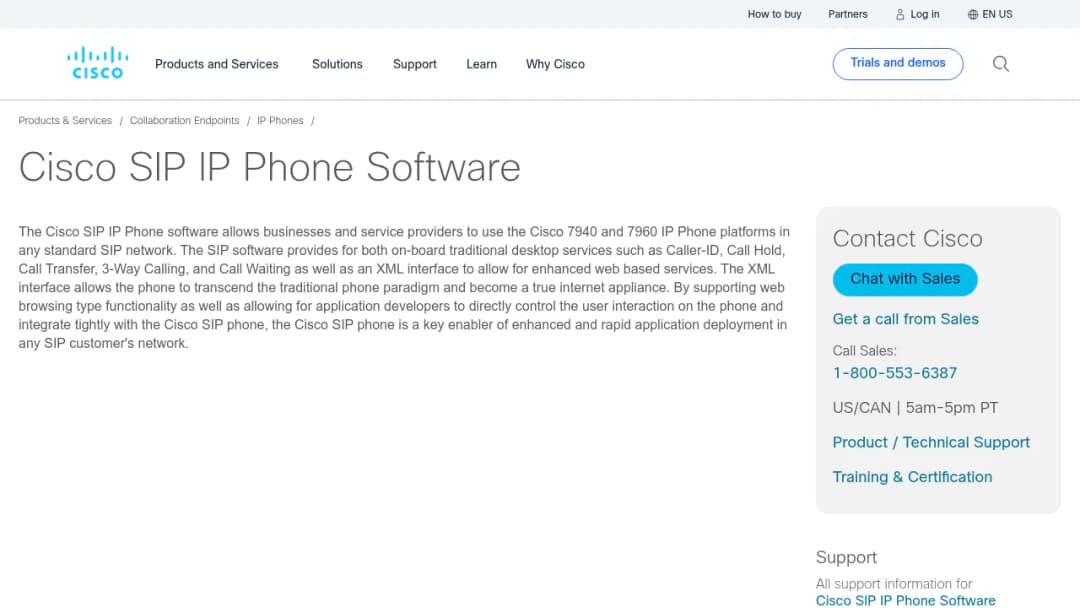Open Product / Technical Support link
Screen dimensions: 1080x608
click(x=931, y=442)
